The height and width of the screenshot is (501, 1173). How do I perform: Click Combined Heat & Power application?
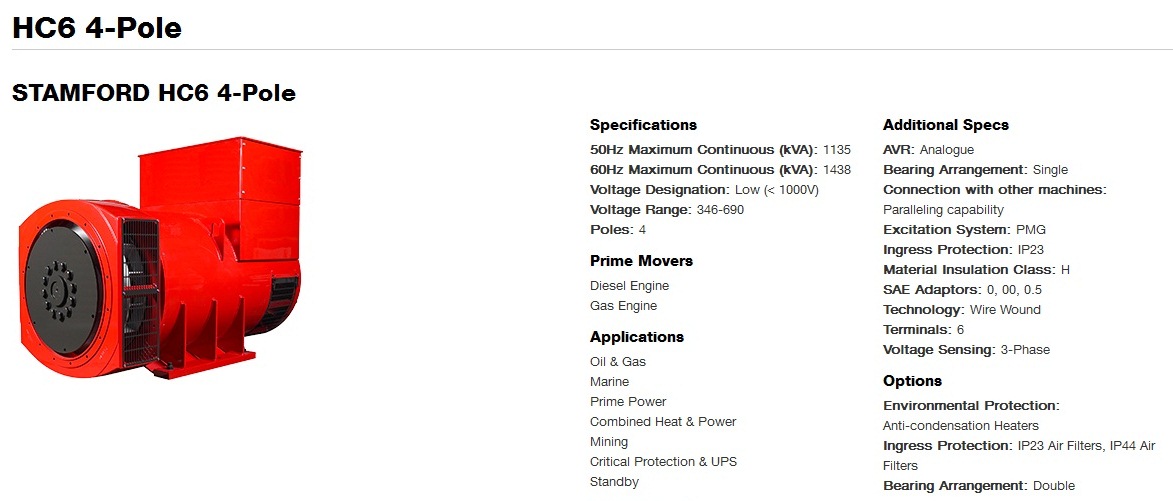pos(663,422)
